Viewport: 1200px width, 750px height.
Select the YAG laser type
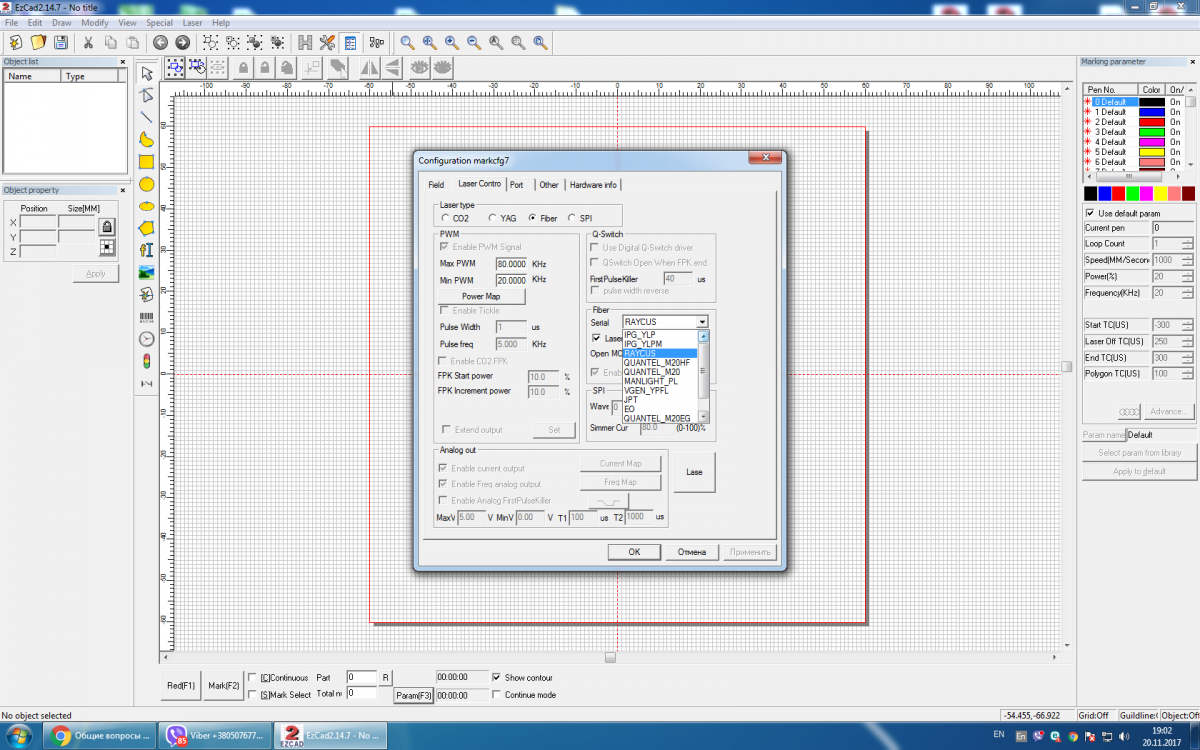493,218
